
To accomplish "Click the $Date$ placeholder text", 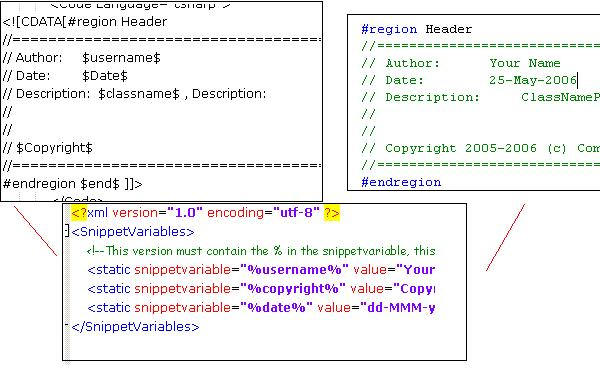I will 105,76.
